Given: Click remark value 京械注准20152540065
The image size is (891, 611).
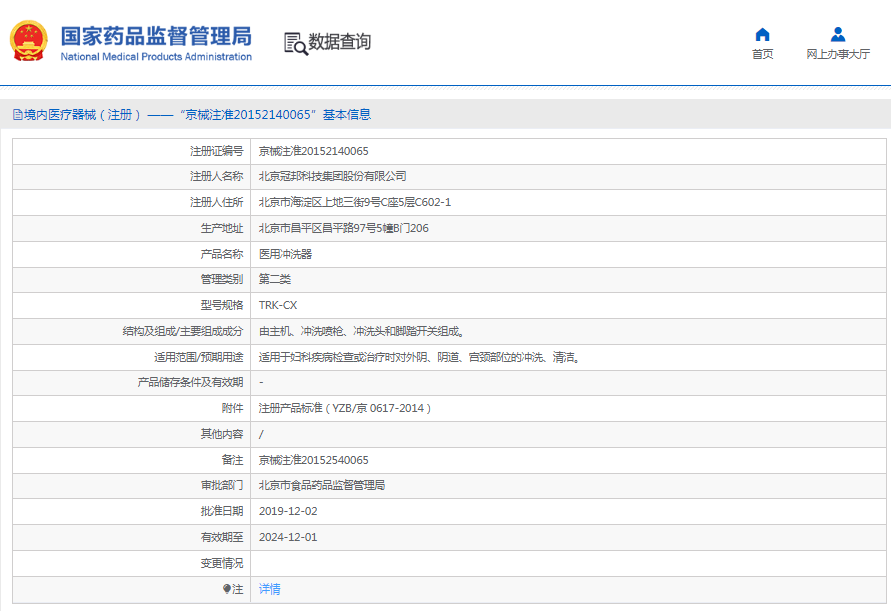Looking at the screenshot, I should point(313,460).
